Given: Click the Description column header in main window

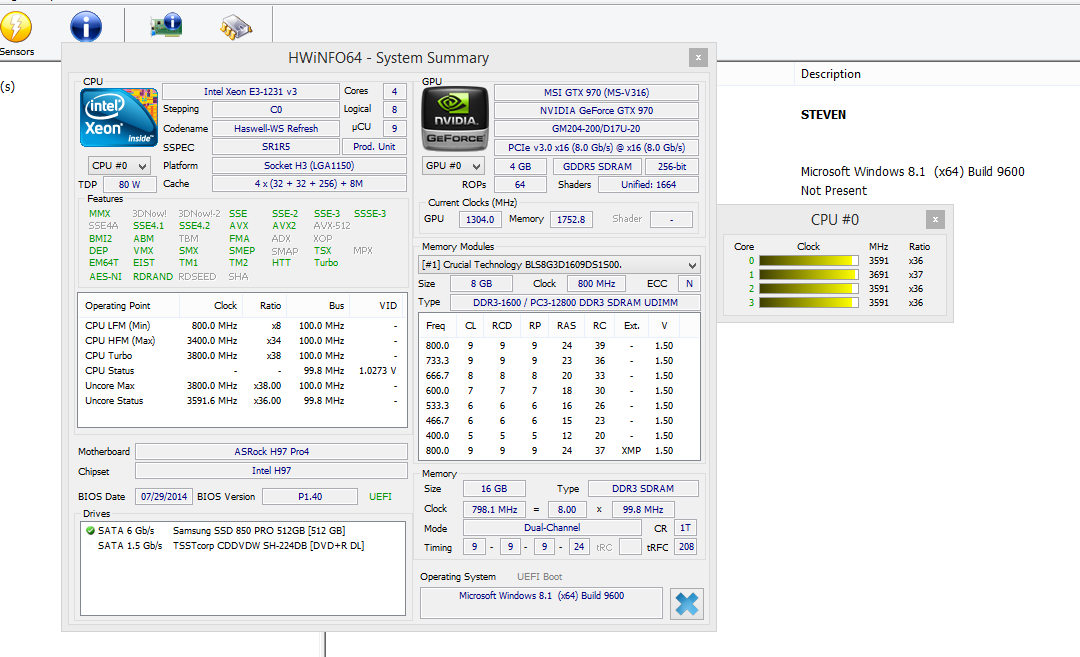Looking at the screenshot, I should pos(831,74).
